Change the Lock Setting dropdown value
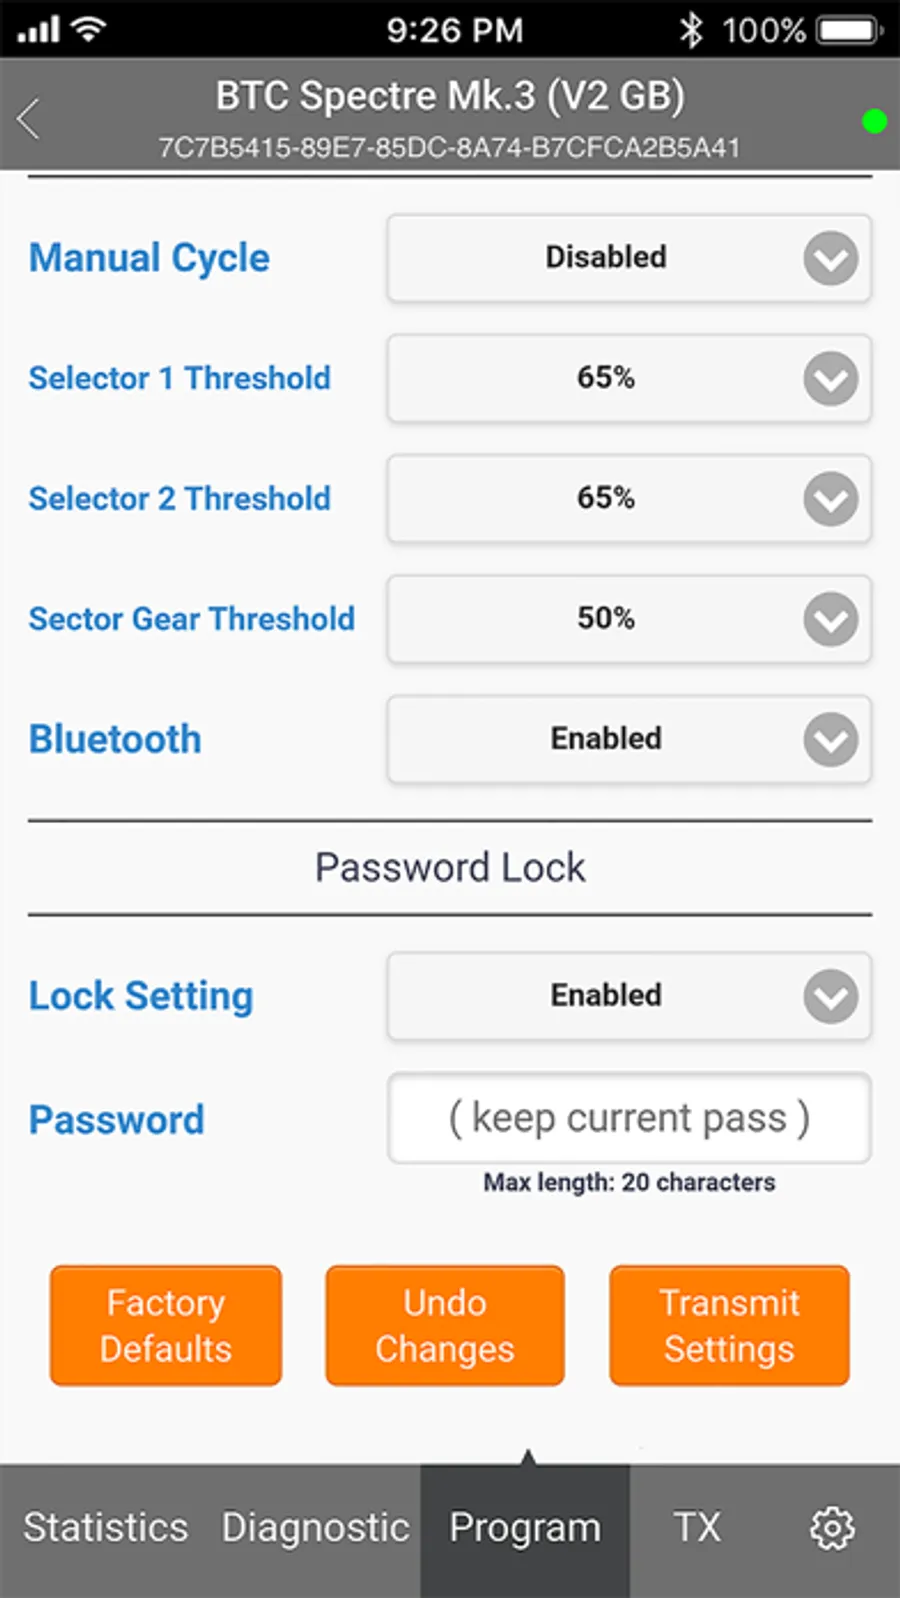The width and height of the screenshot is (900, 1598). [x=628, y=996]
